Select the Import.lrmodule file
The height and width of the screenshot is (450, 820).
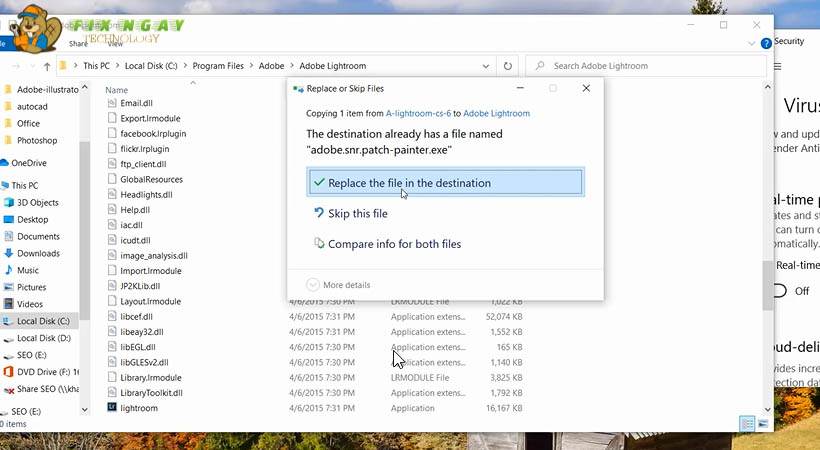tap(151, 271)
